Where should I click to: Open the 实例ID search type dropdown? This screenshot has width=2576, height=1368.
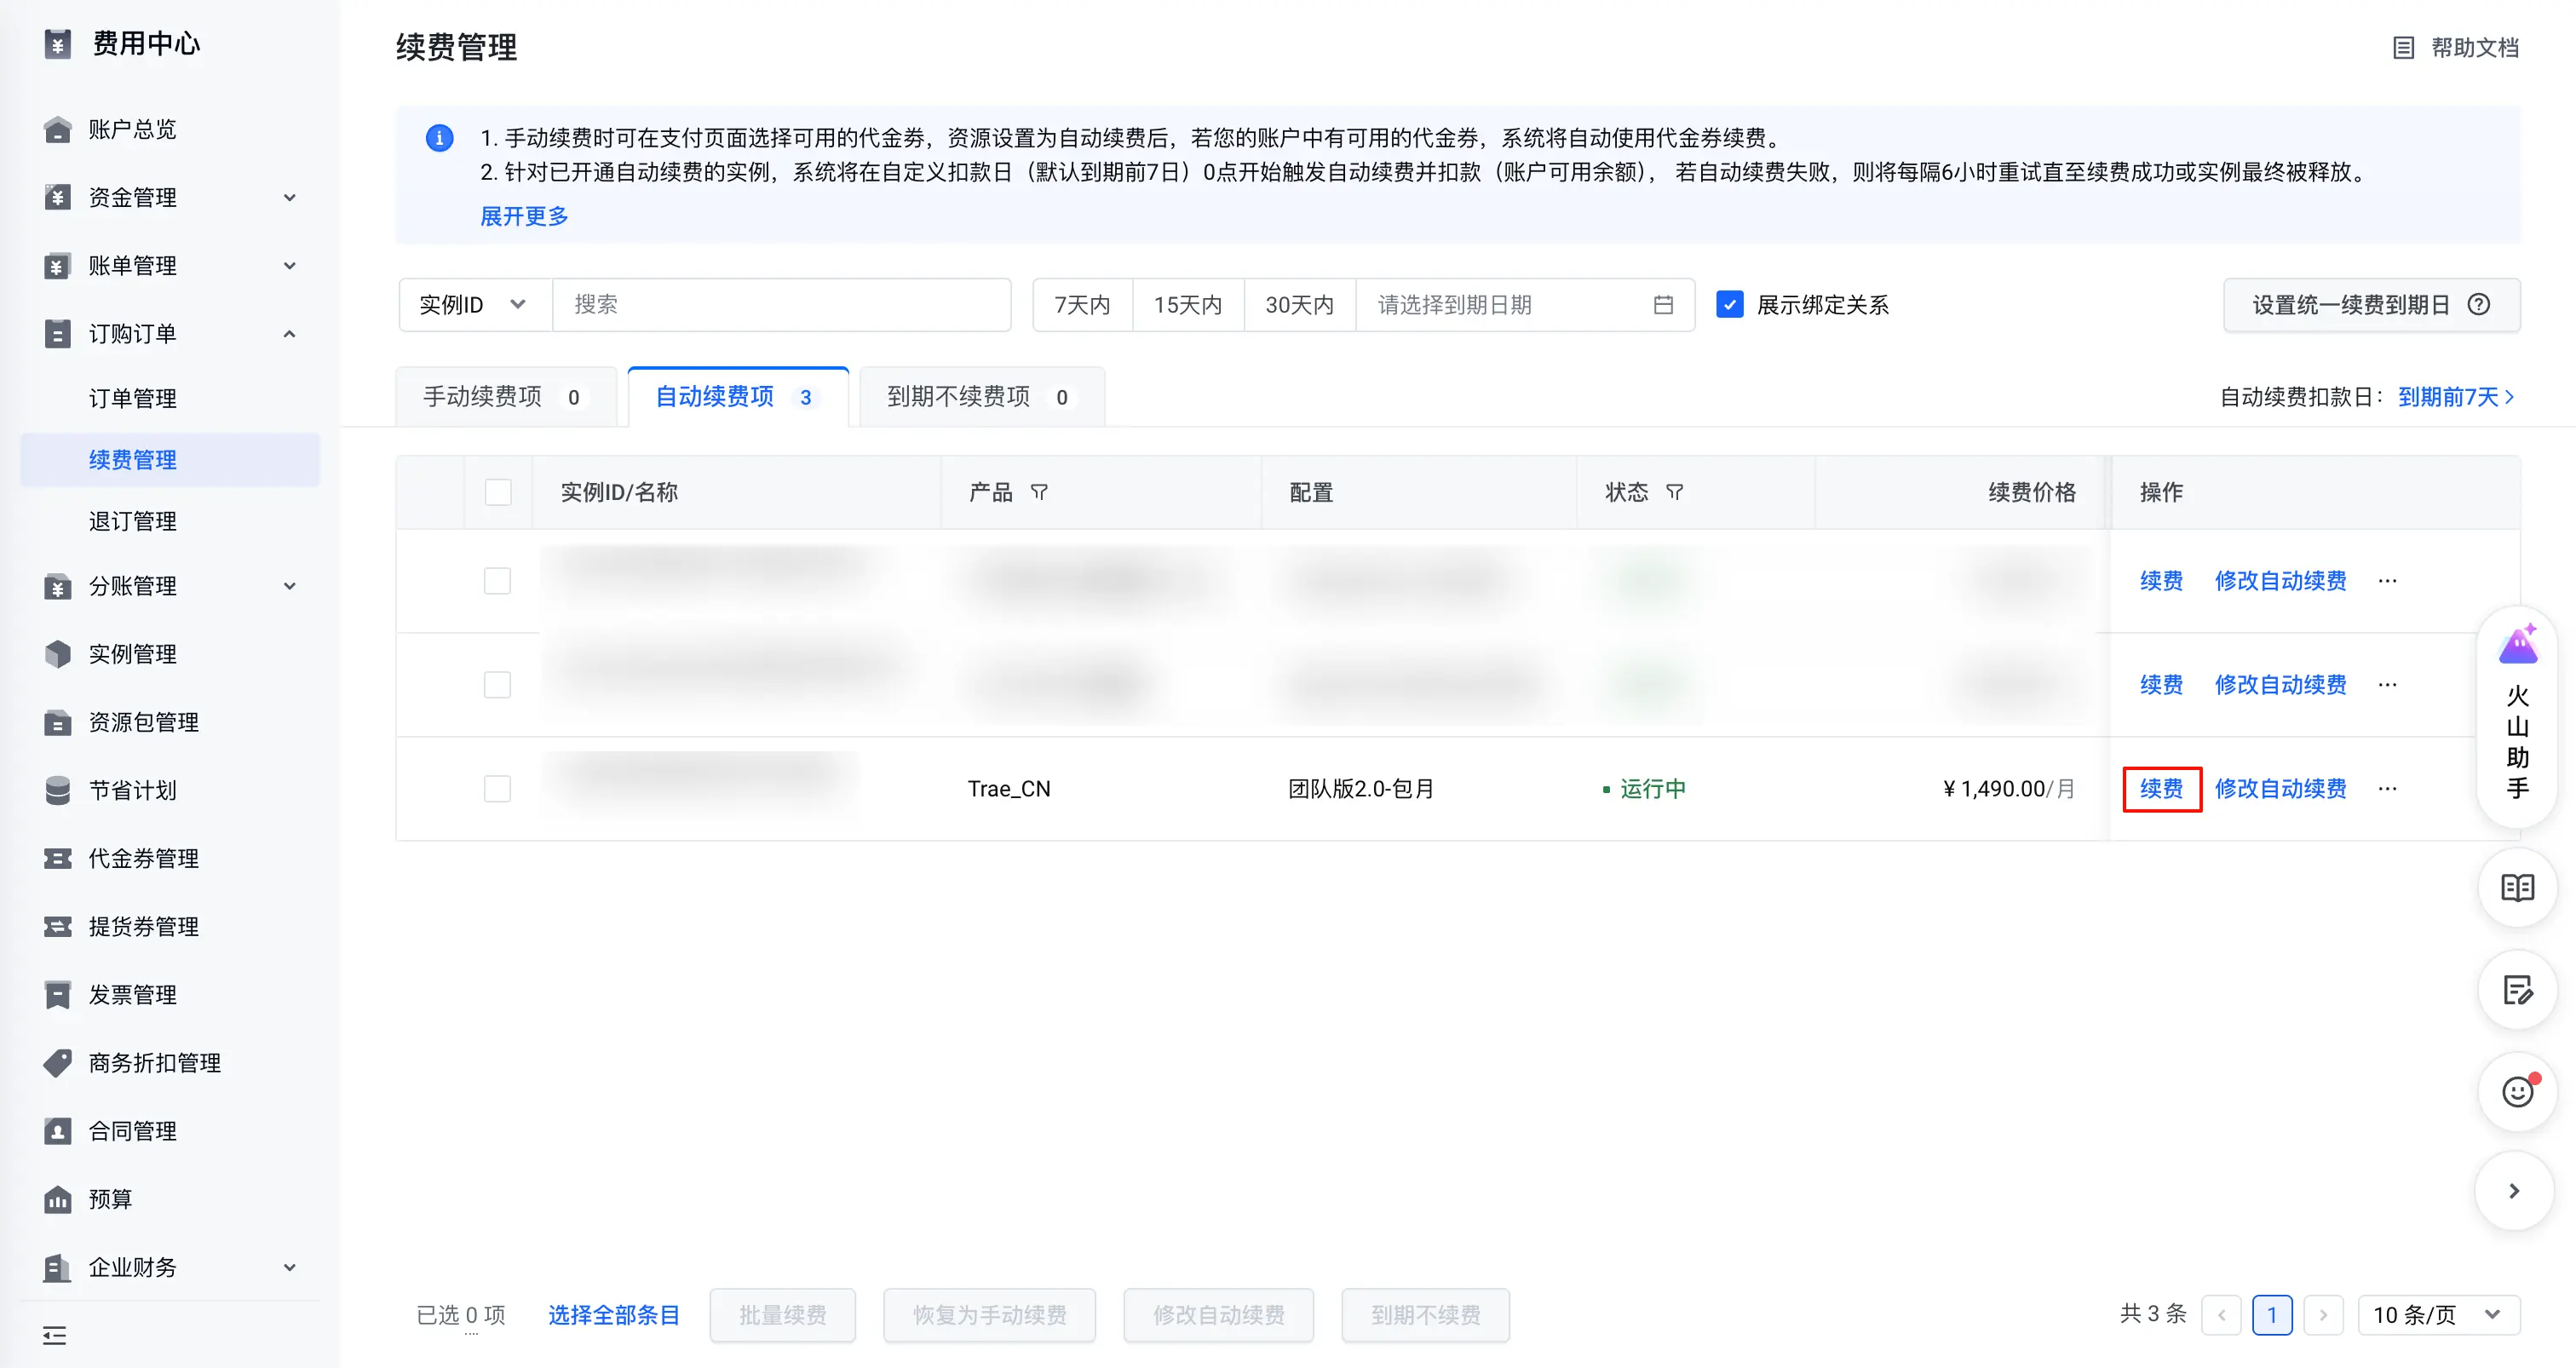(475, 304)
